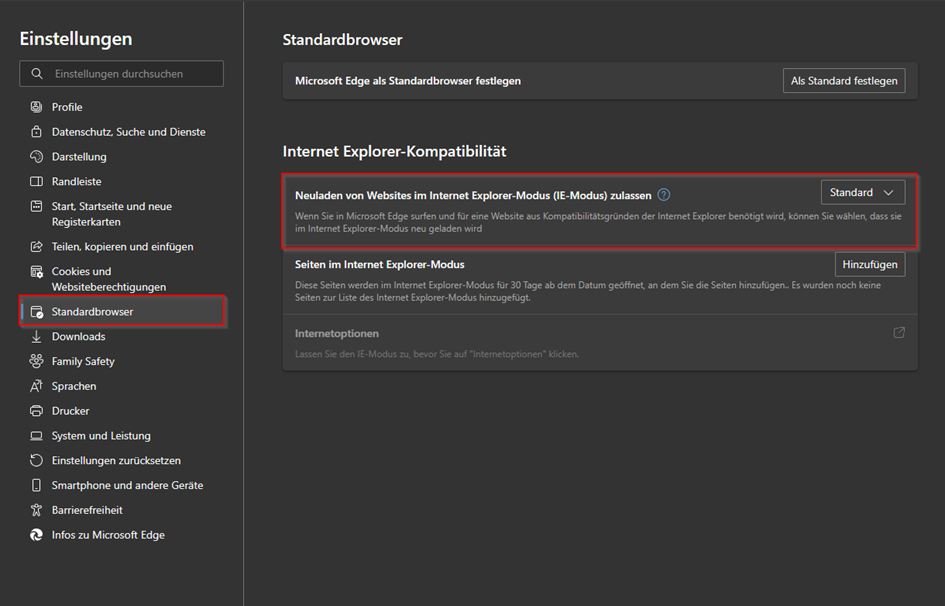Click 'Microsoft Edge als Standardbrowser festlegen' text

408,81
